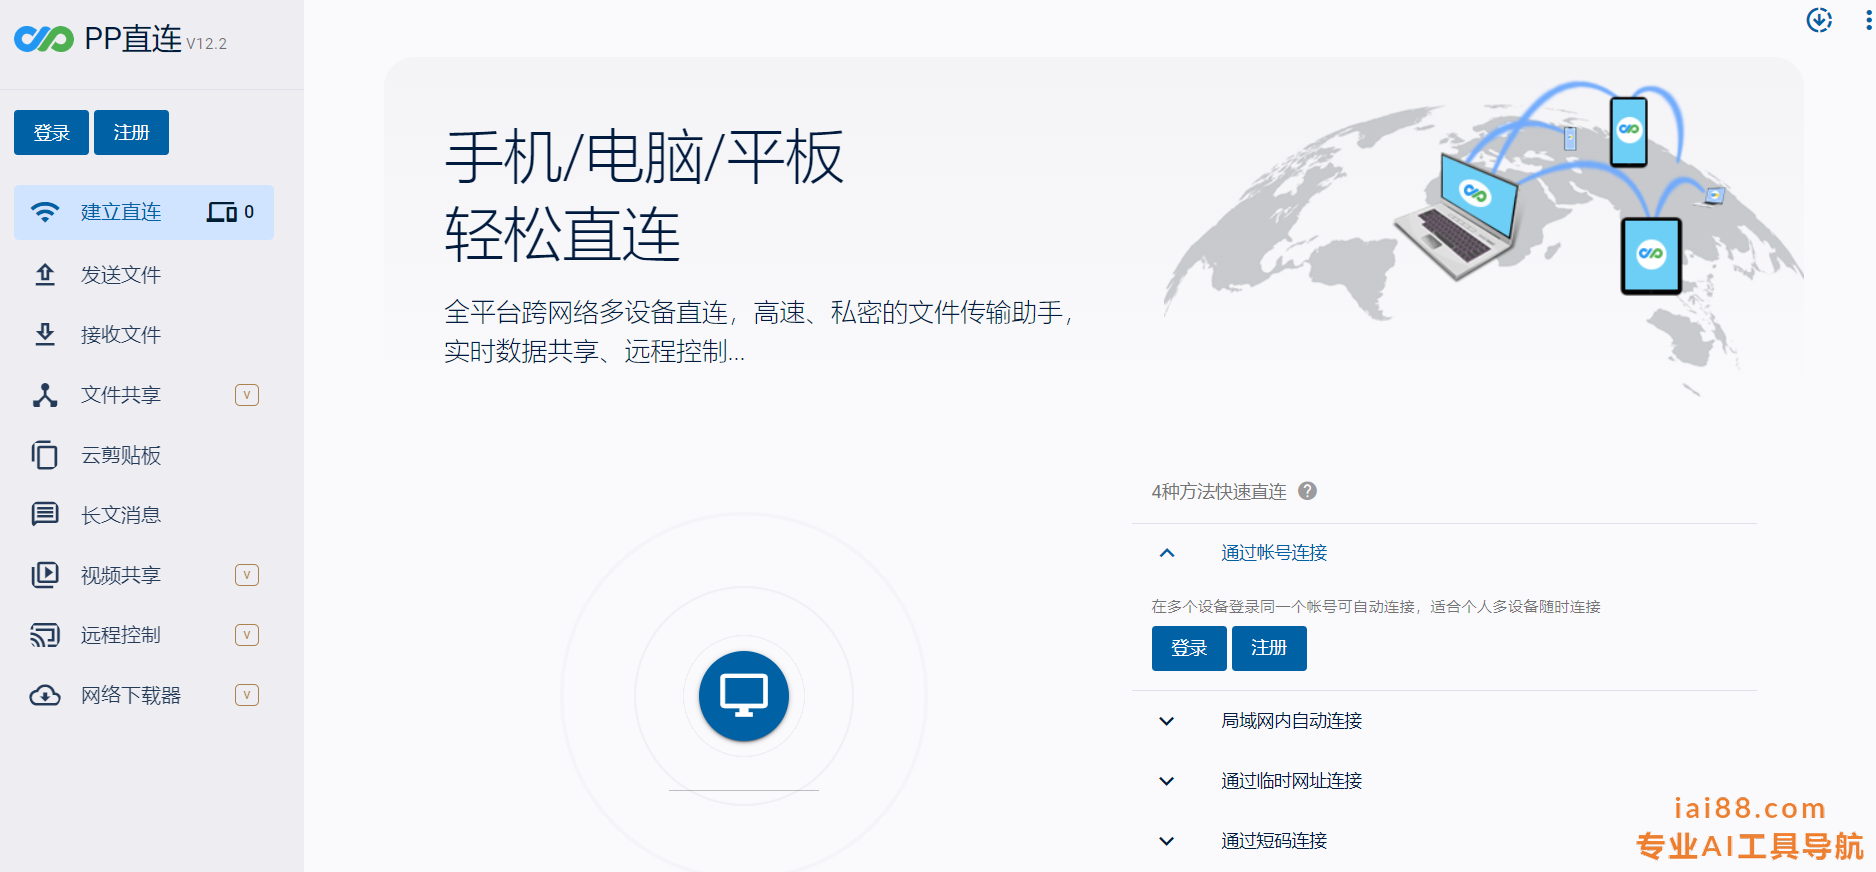Click the sidebar 登录 button
The width and height of the screenshot is (1876, 872).
(x=51, y=133)
